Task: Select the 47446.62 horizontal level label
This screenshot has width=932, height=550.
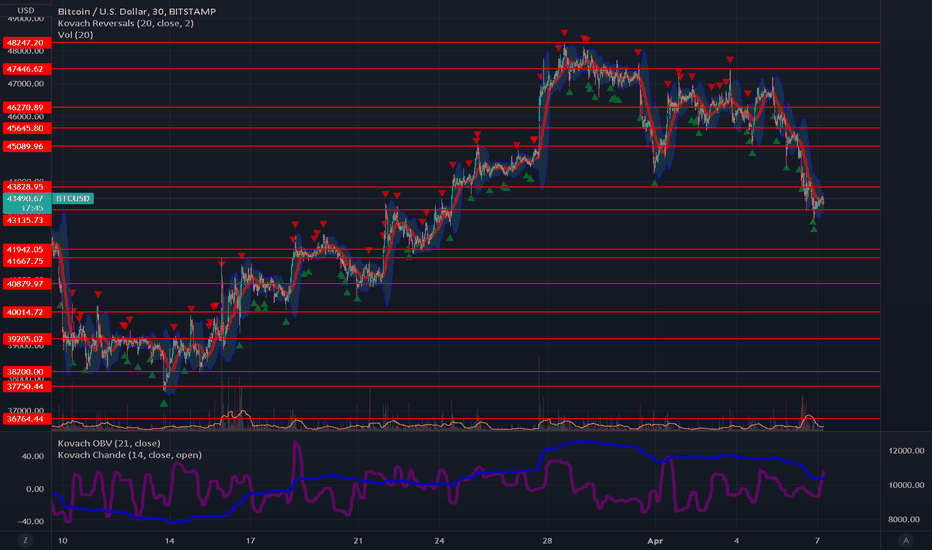Action: tap(27, 69)
